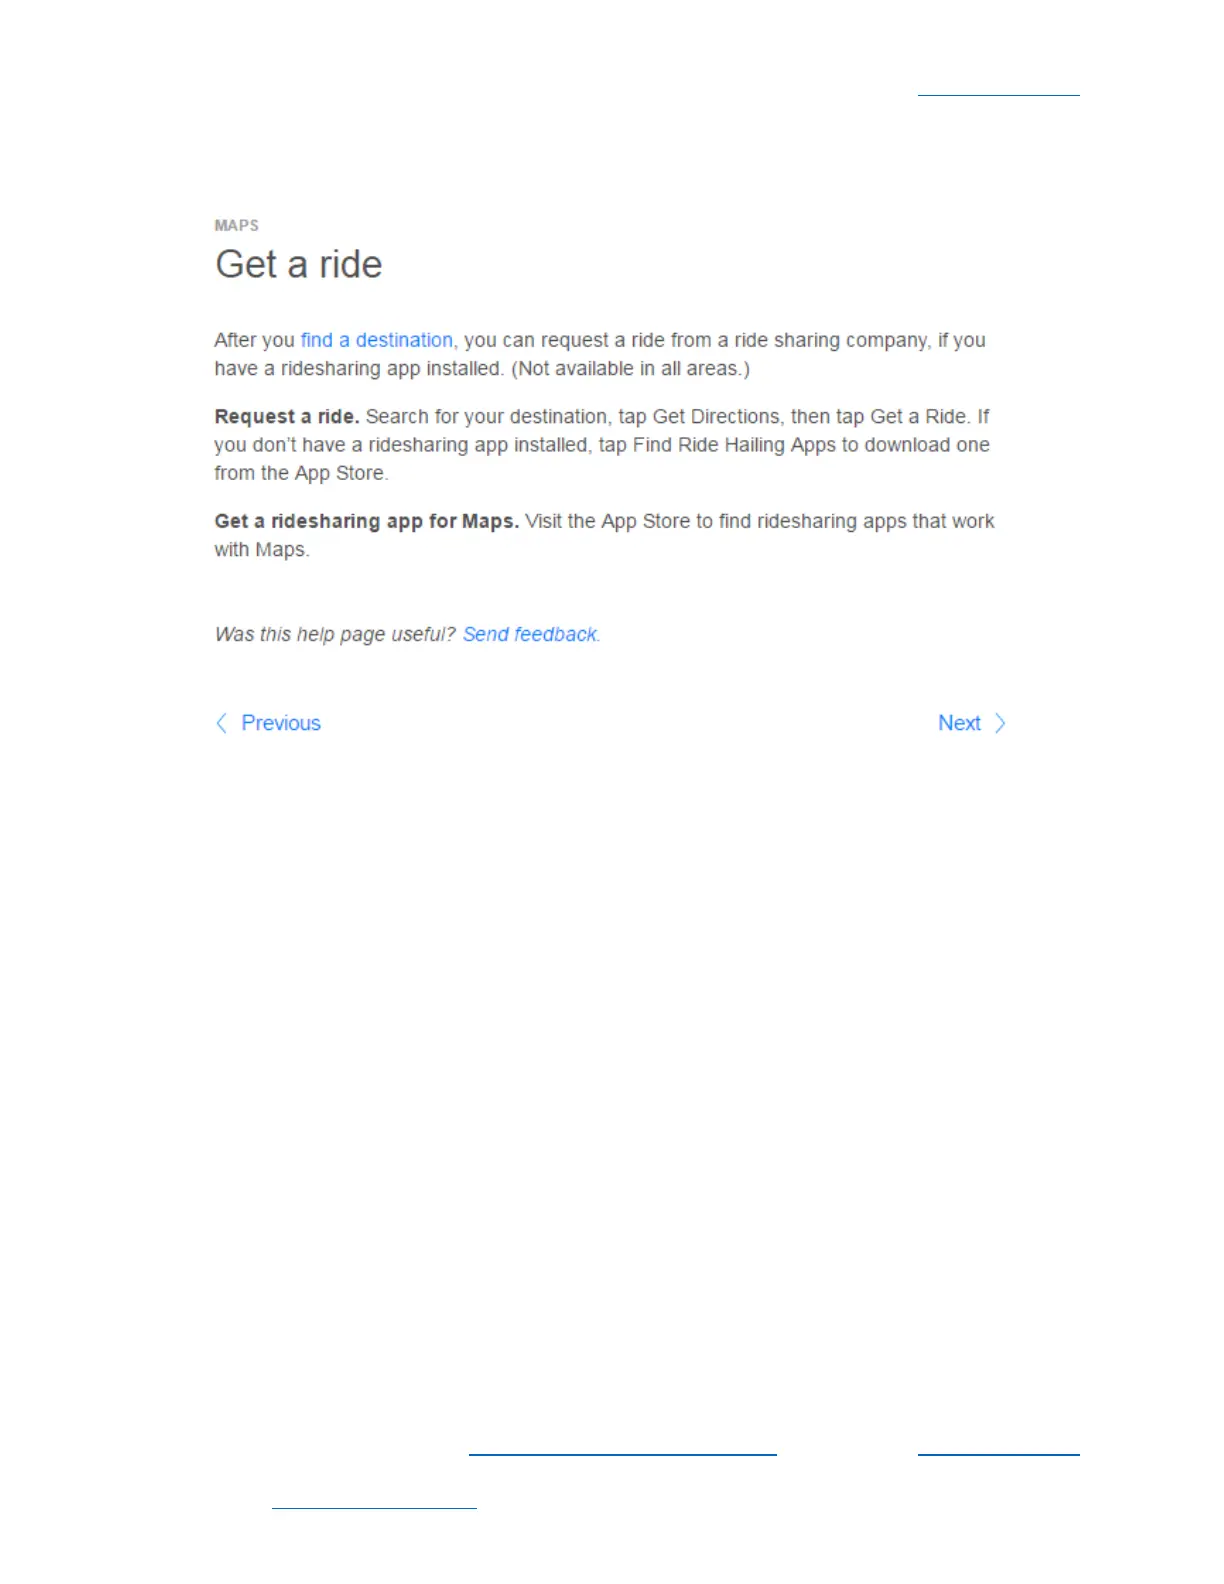Click bold 'Get a ridesharing app for Maps.'
Viewport: 1224px width, 1584px height.
(x=367, y=521)
